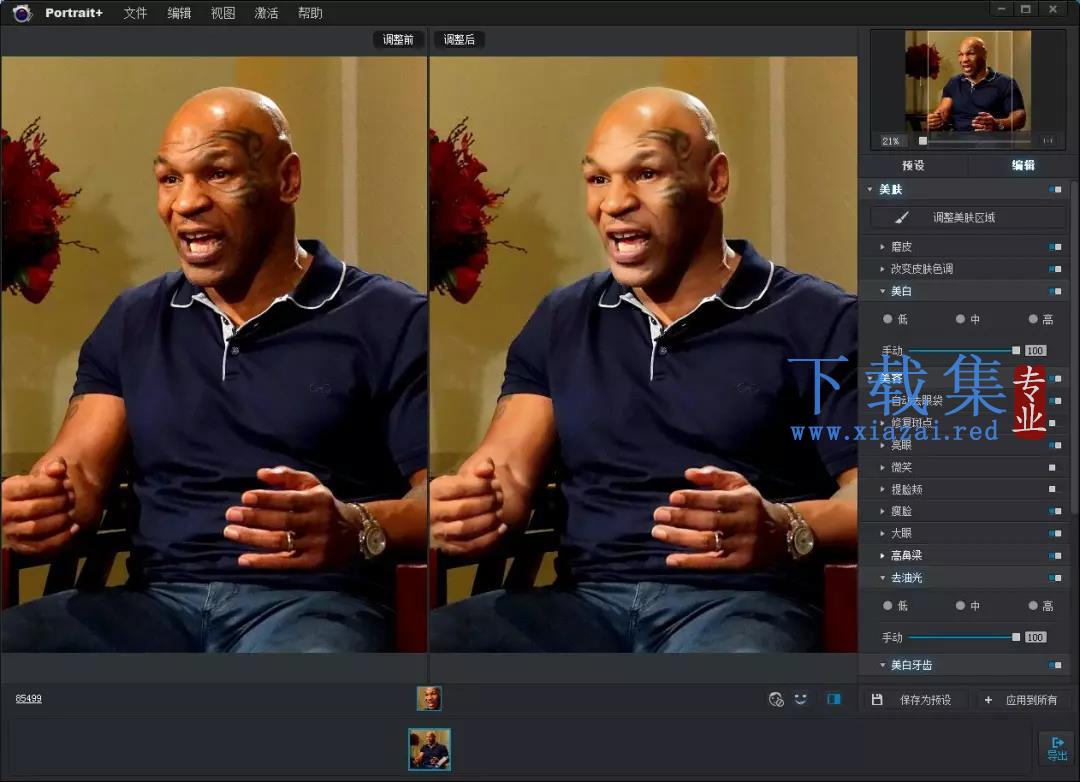Toggle the 改变皮肤色调 switch

click(x=1055, y=269)
